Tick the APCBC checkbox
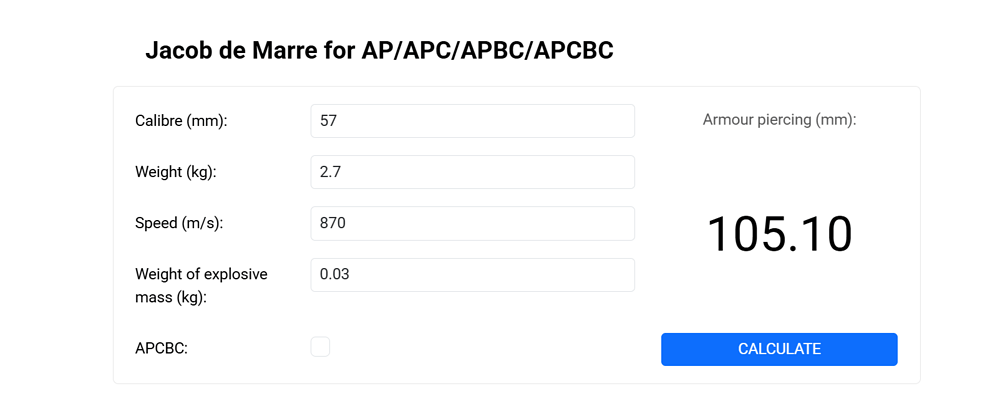Viewport: 1000px width, 404px height. pyautogui.click(x=320, y=347)
